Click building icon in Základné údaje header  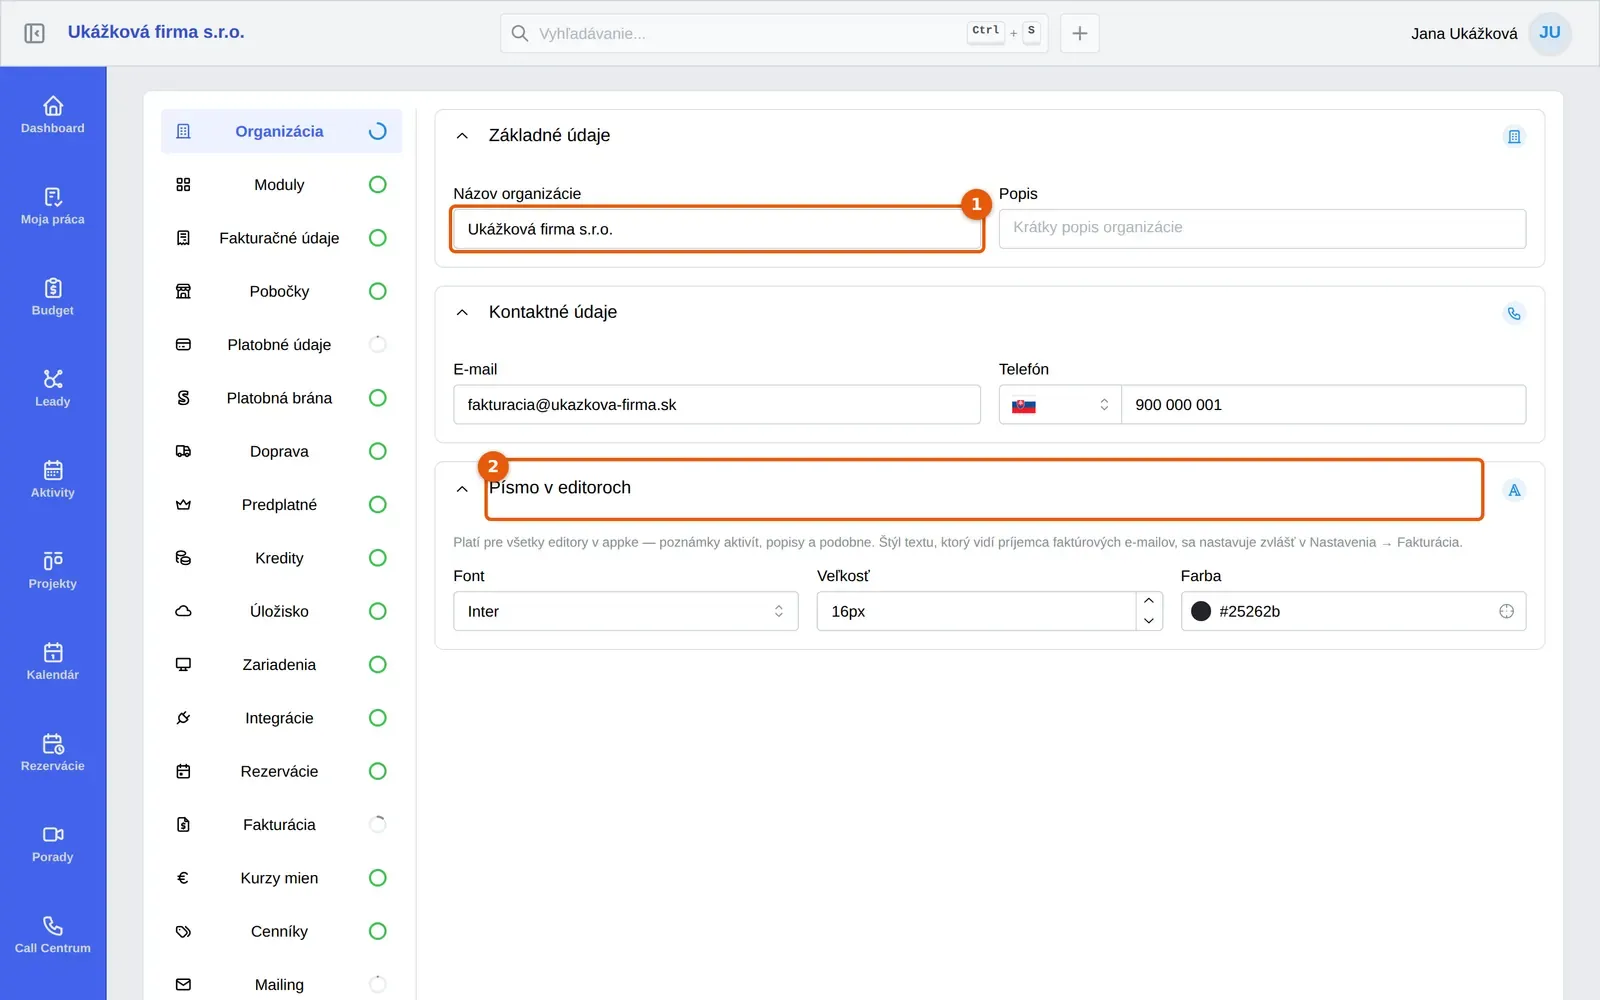[1514, 137]
